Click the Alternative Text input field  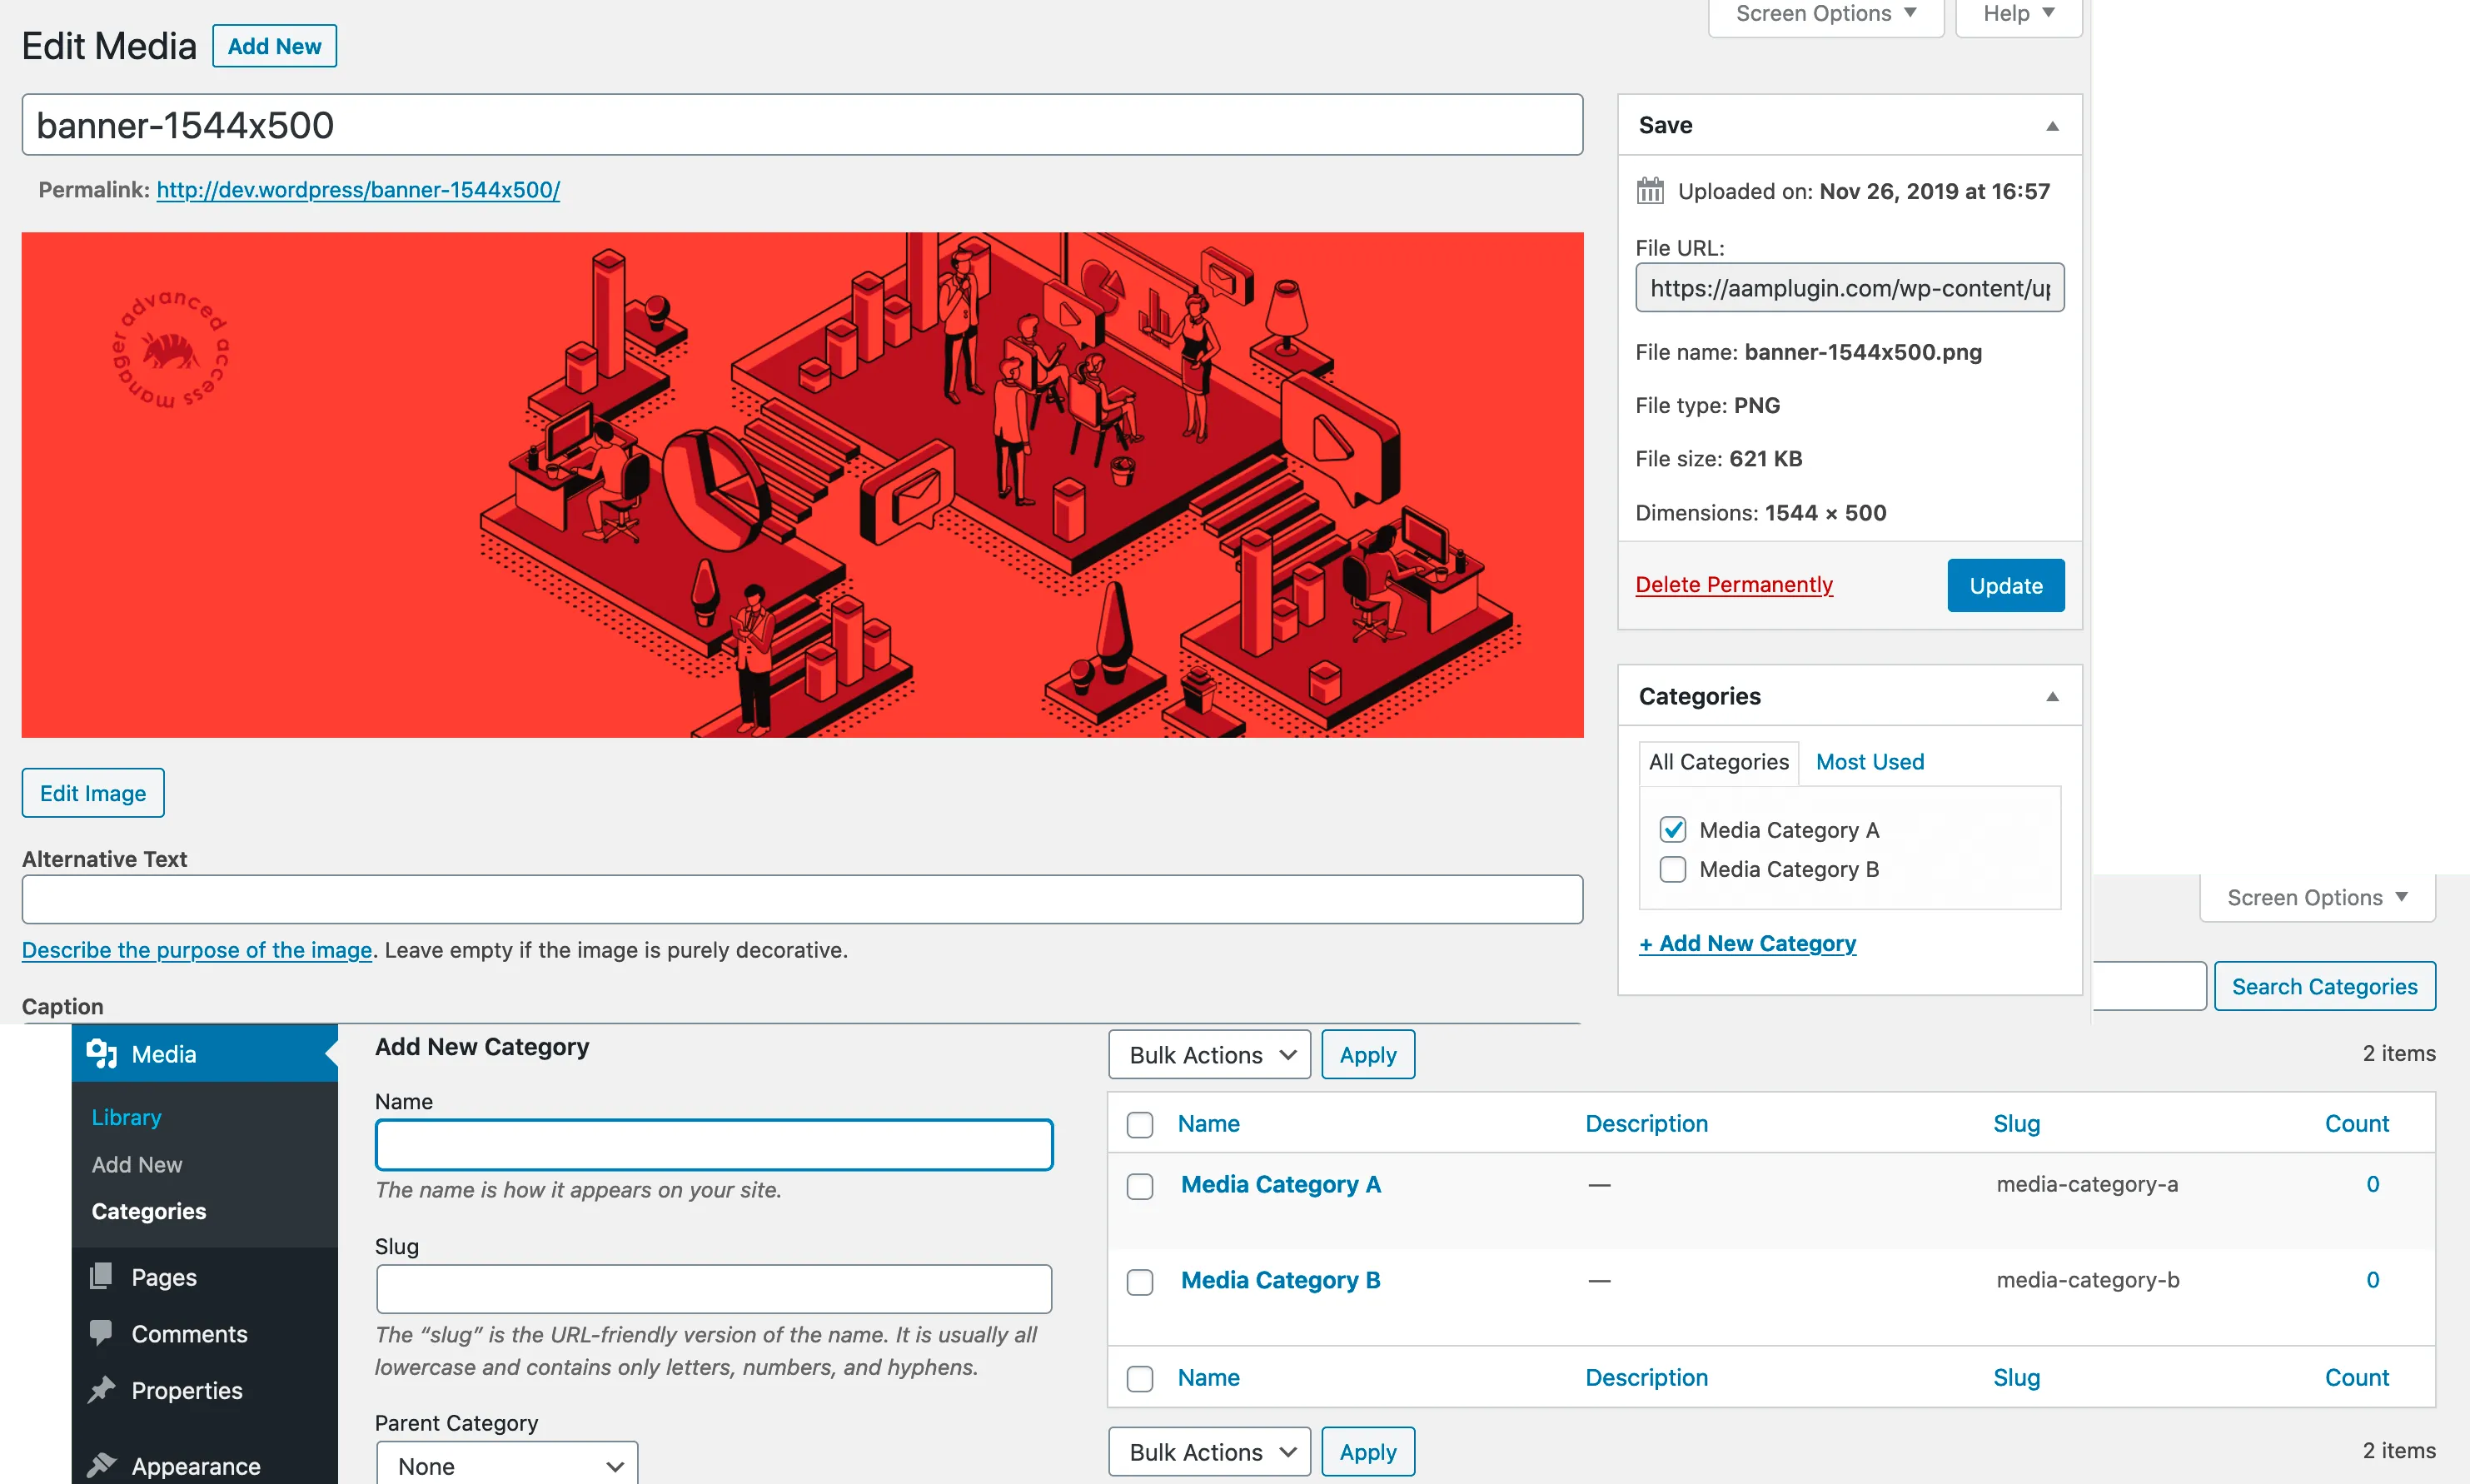click(x=802, y=900)
